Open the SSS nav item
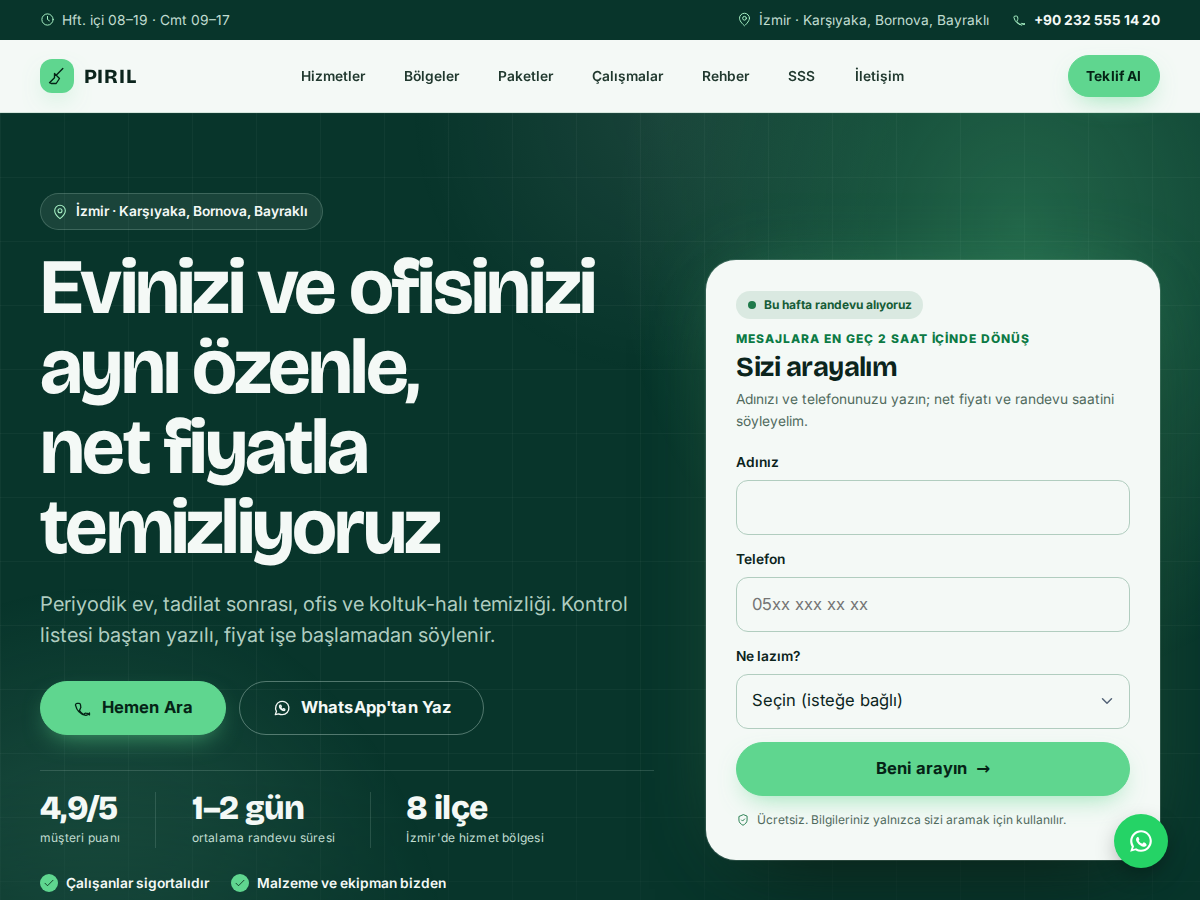The image size is (1200, 900). 801,76
